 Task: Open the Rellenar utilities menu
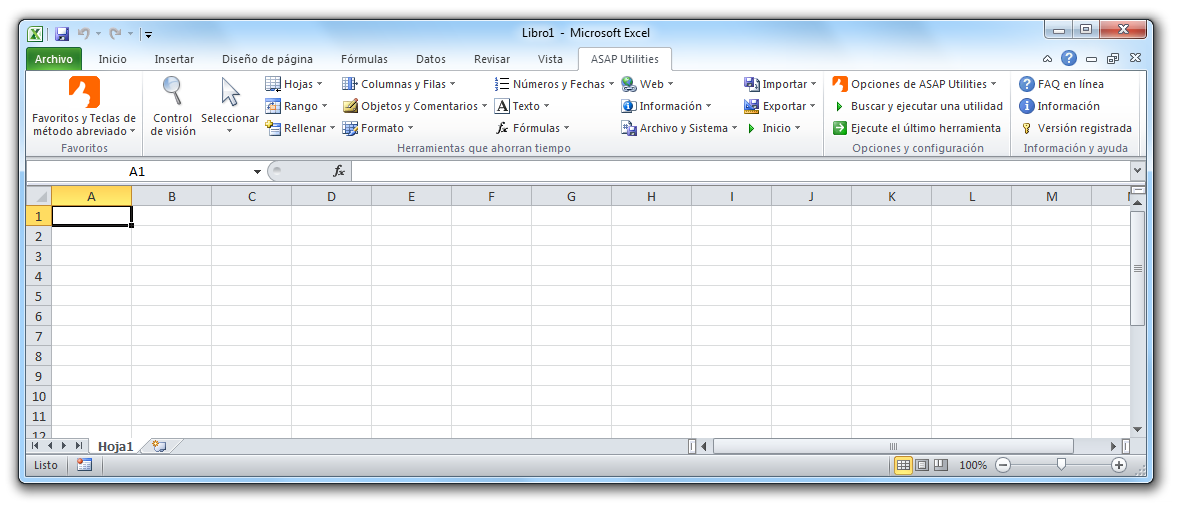300,128
